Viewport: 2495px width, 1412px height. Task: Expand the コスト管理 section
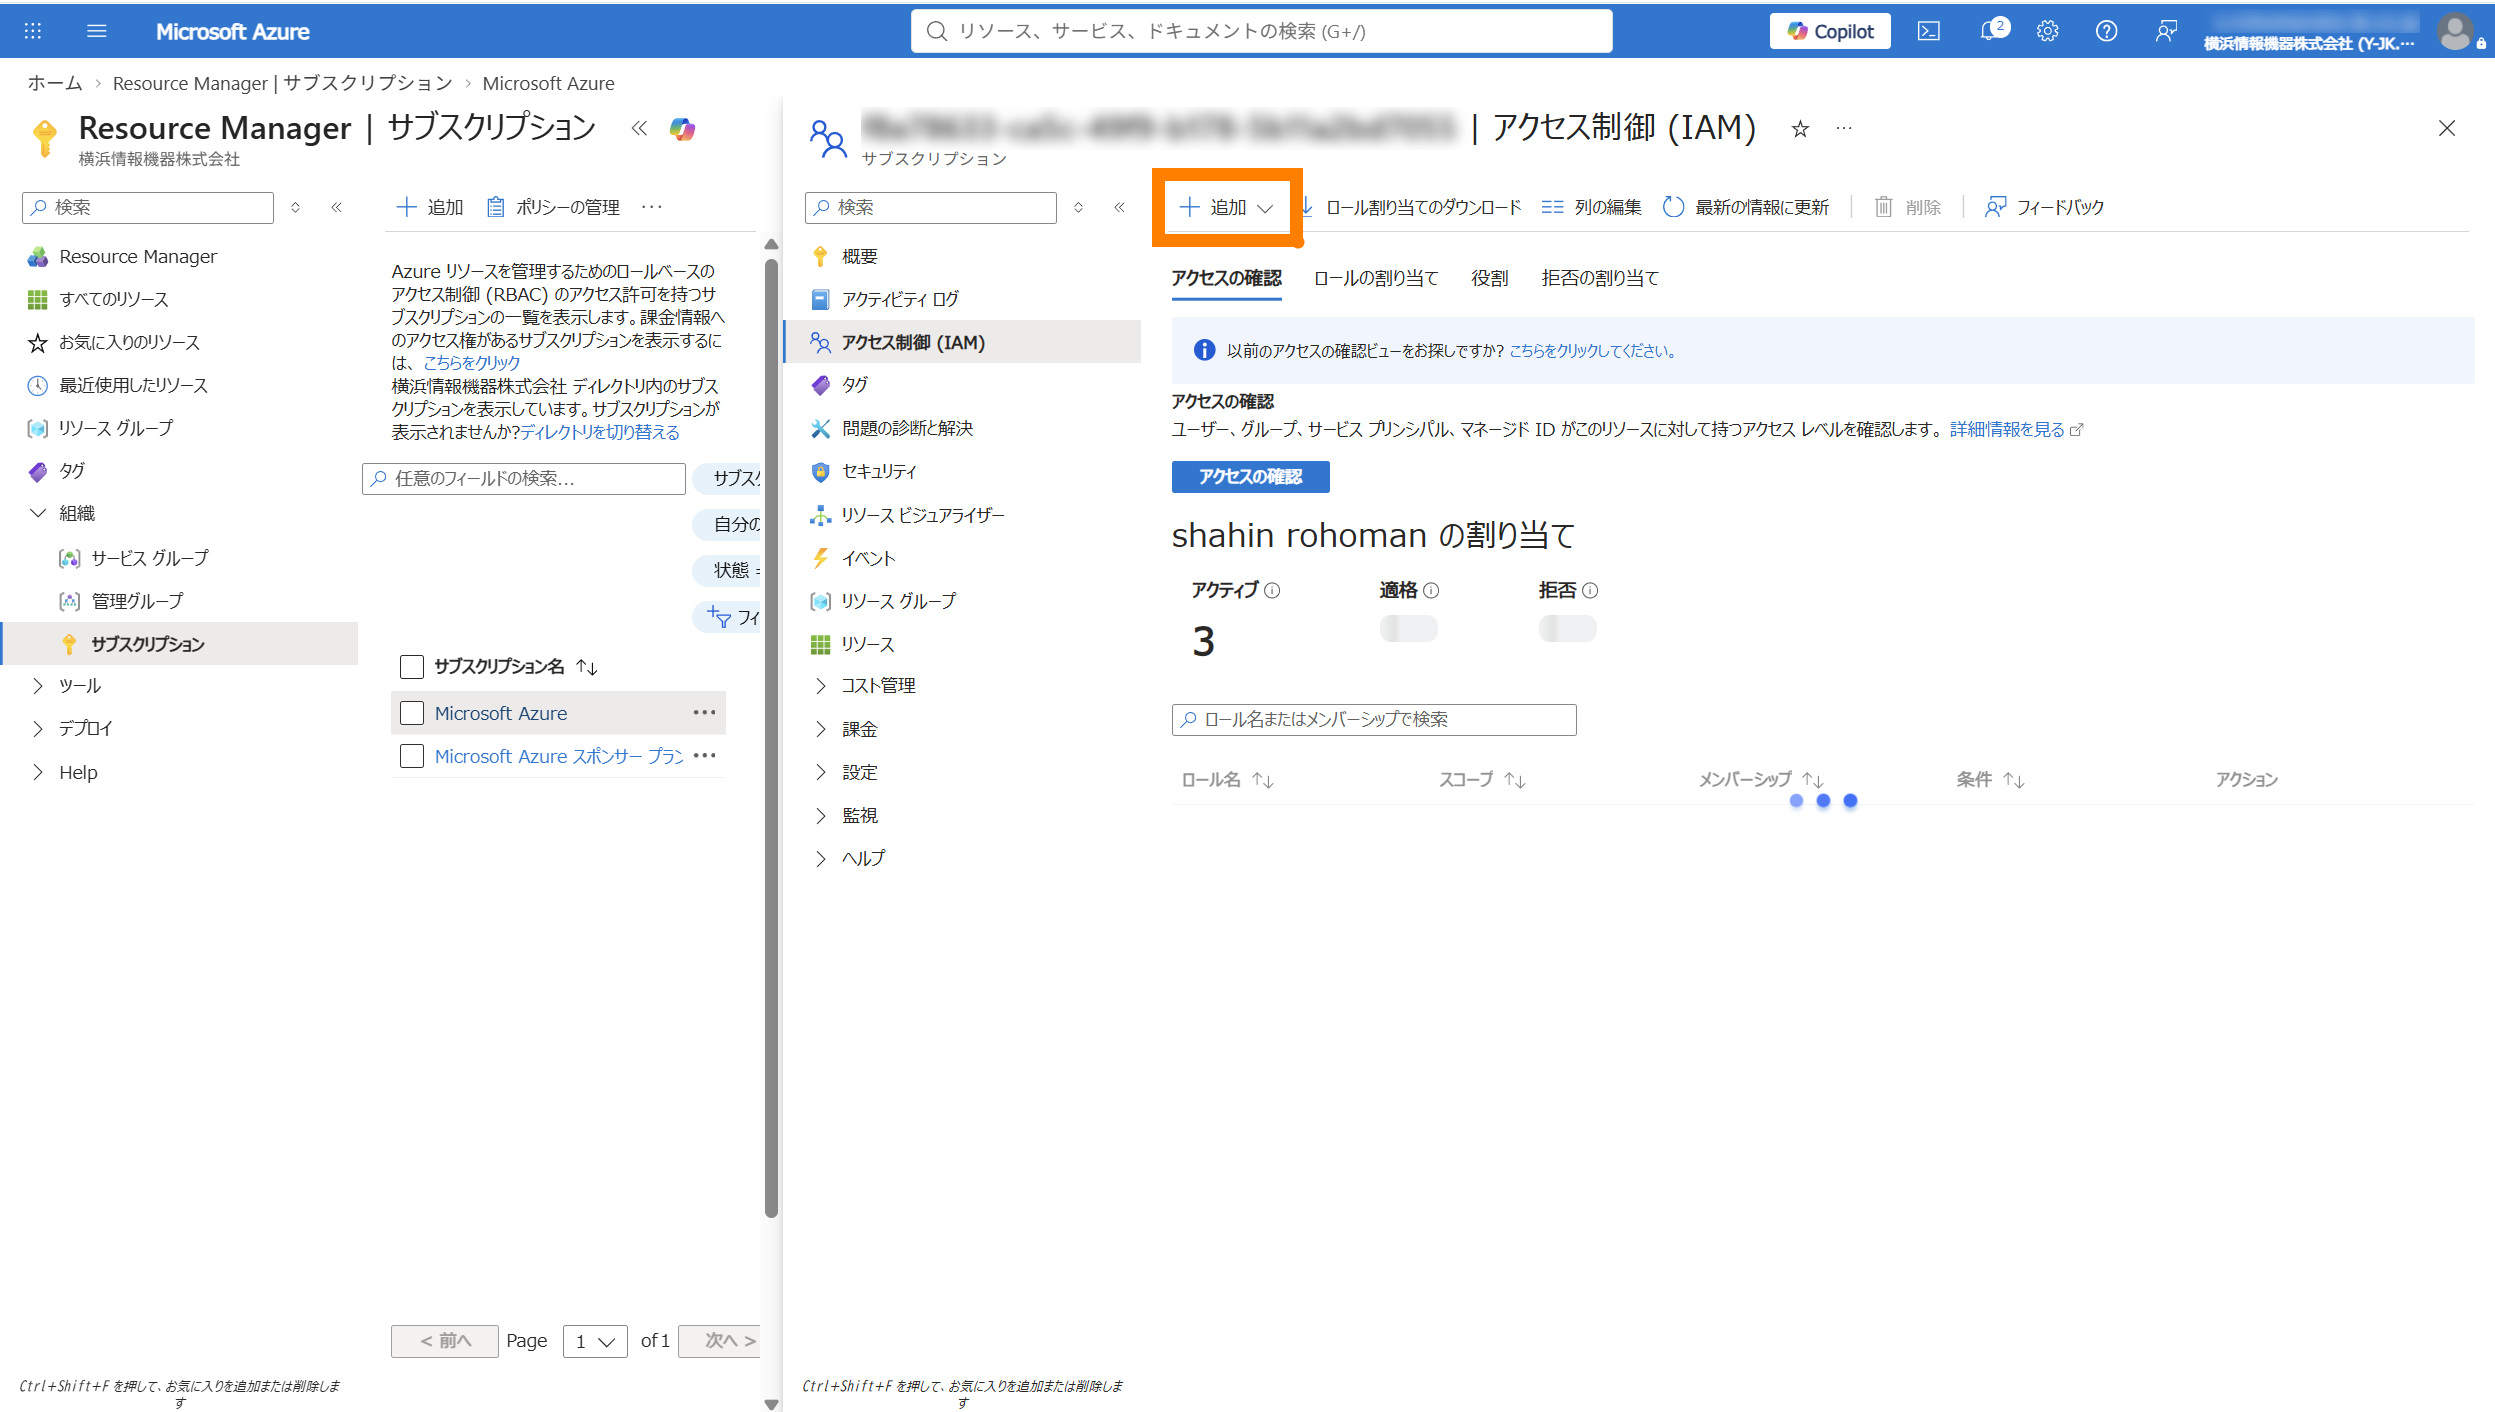click(821, 686)
